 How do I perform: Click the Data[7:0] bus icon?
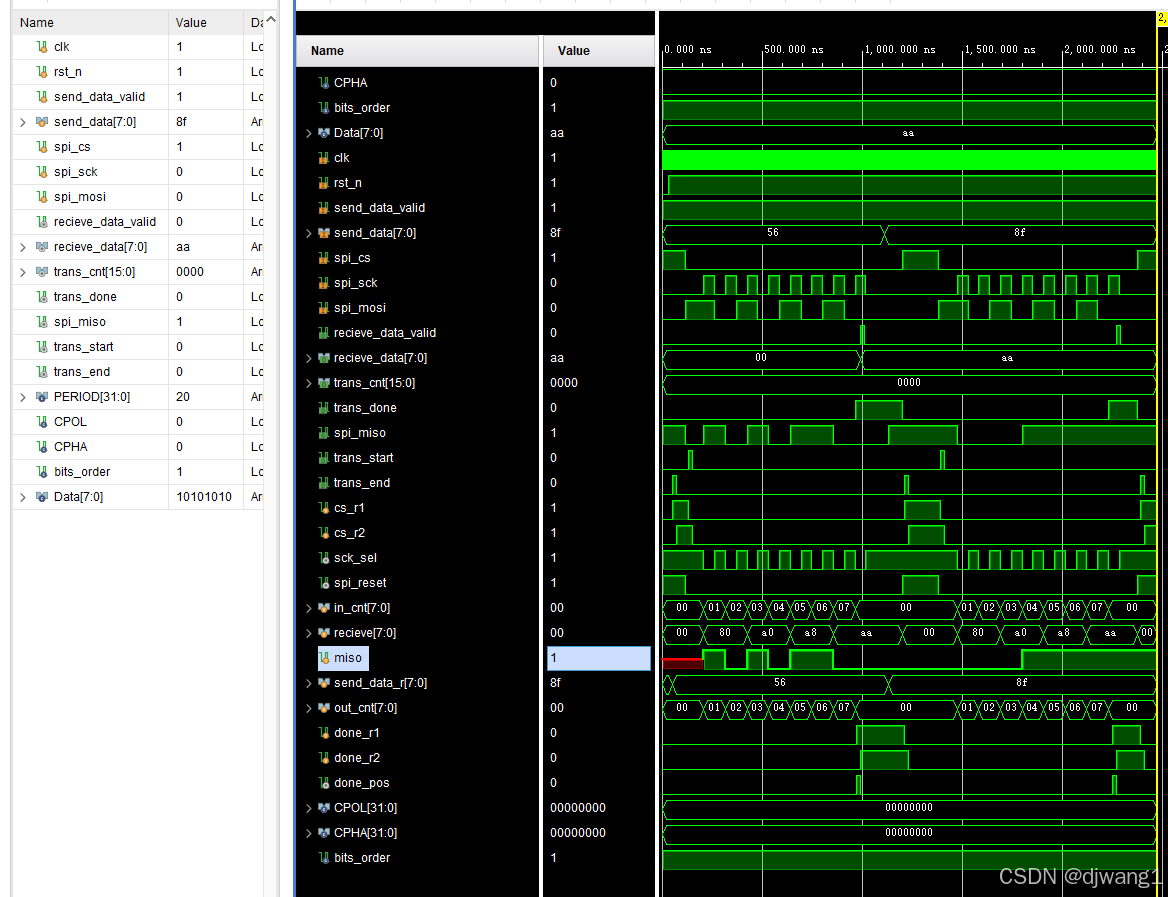322,132
